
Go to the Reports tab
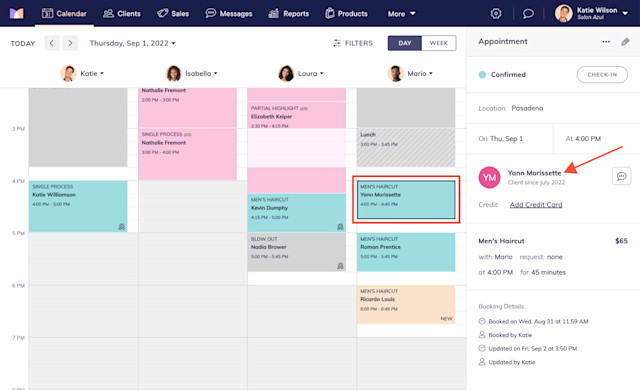click(289, 13)
